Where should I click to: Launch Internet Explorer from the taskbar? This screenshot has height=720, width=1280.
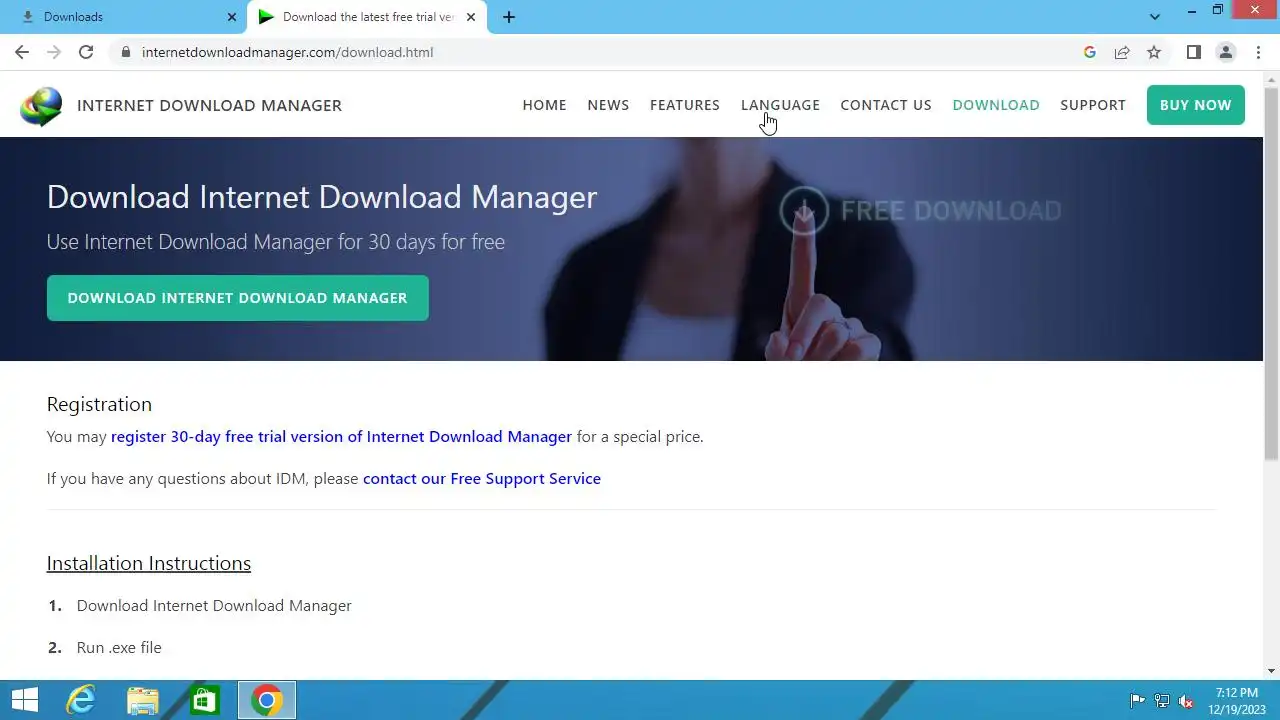(81, 700)
